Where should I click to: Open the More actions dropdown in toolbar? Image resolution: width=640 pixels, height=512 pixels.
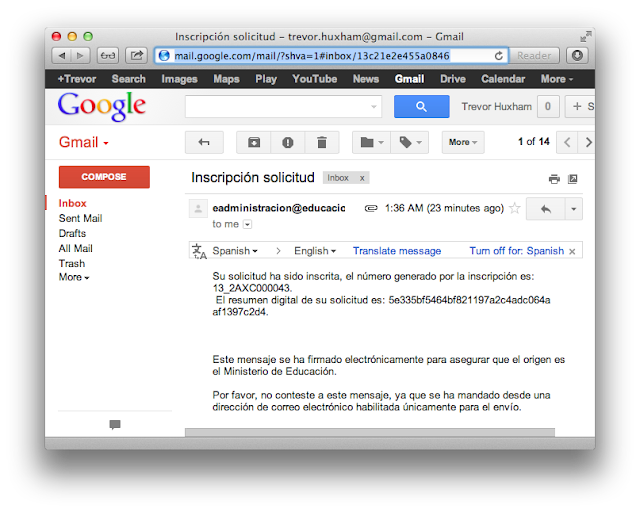463,142
